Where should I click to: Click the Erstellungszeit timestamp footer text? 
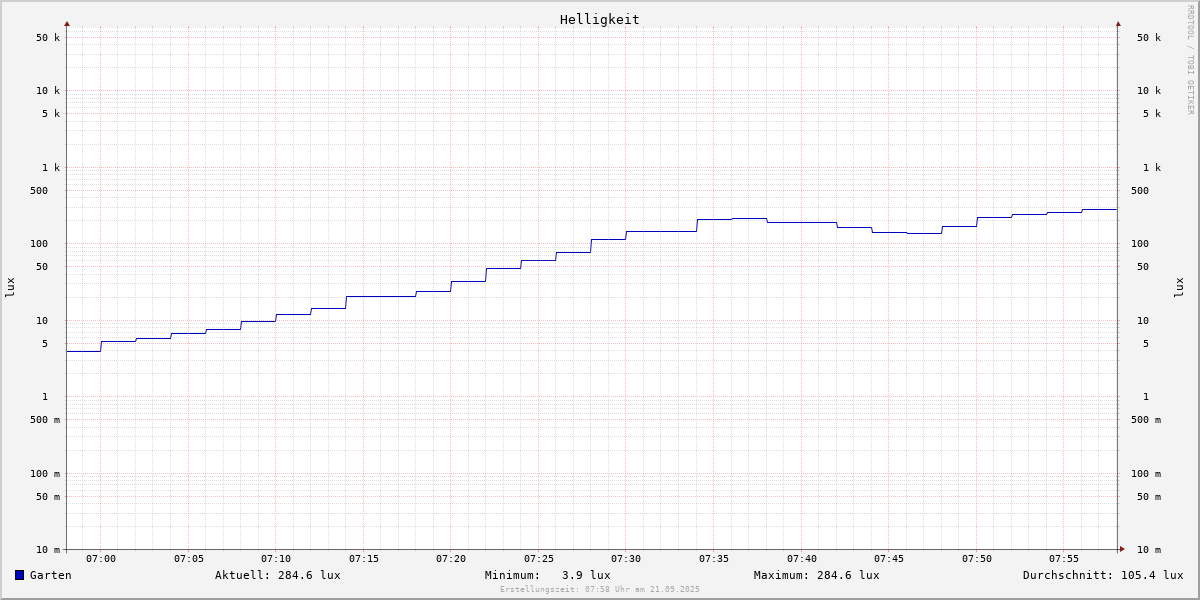[x=600, y=590]
